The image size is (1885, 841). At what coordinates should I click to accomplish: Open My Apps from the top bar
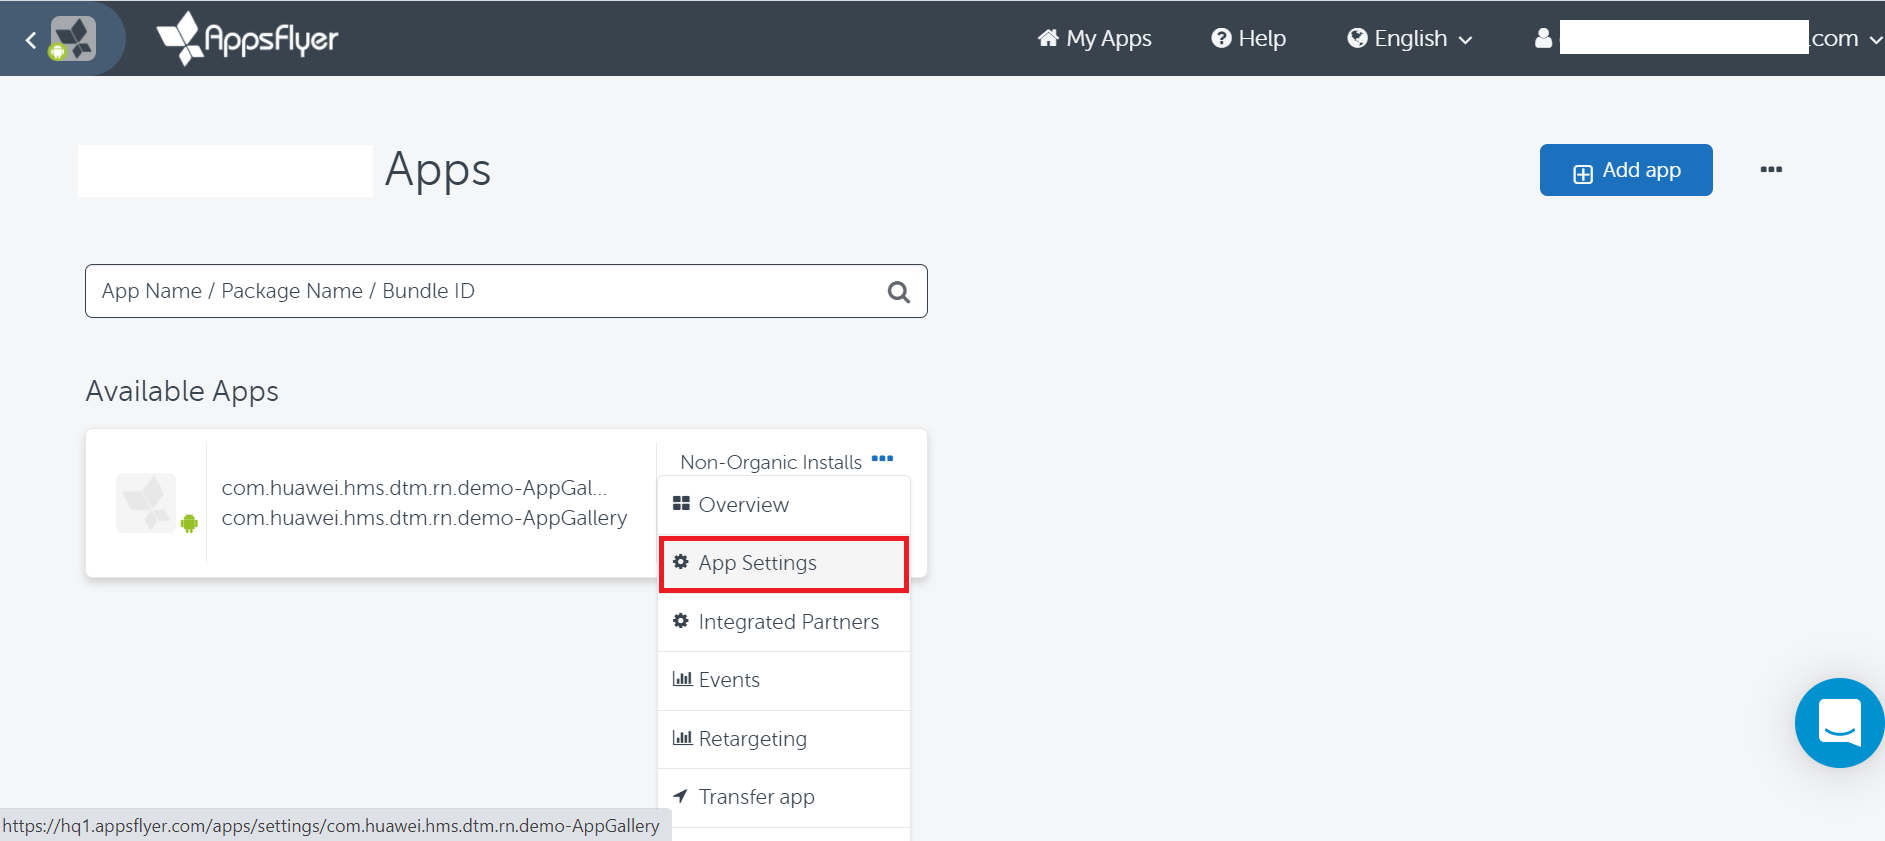(1095, 38)
